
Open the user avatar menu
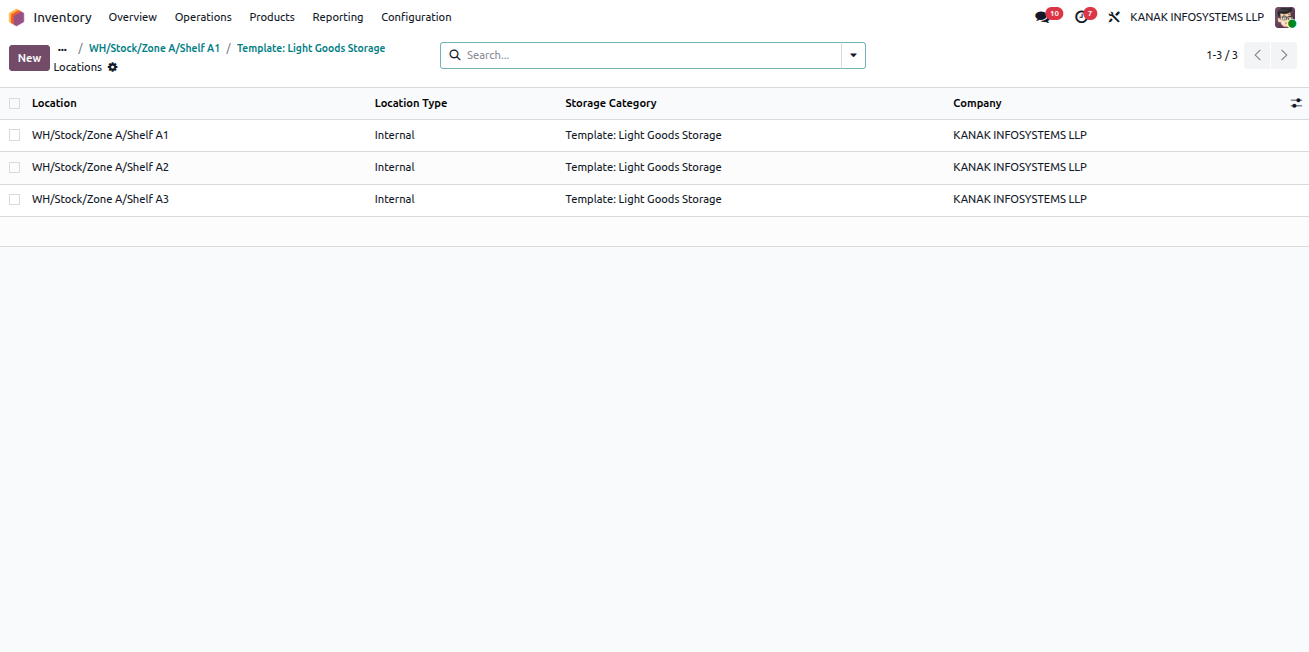tap(1285, 17)
